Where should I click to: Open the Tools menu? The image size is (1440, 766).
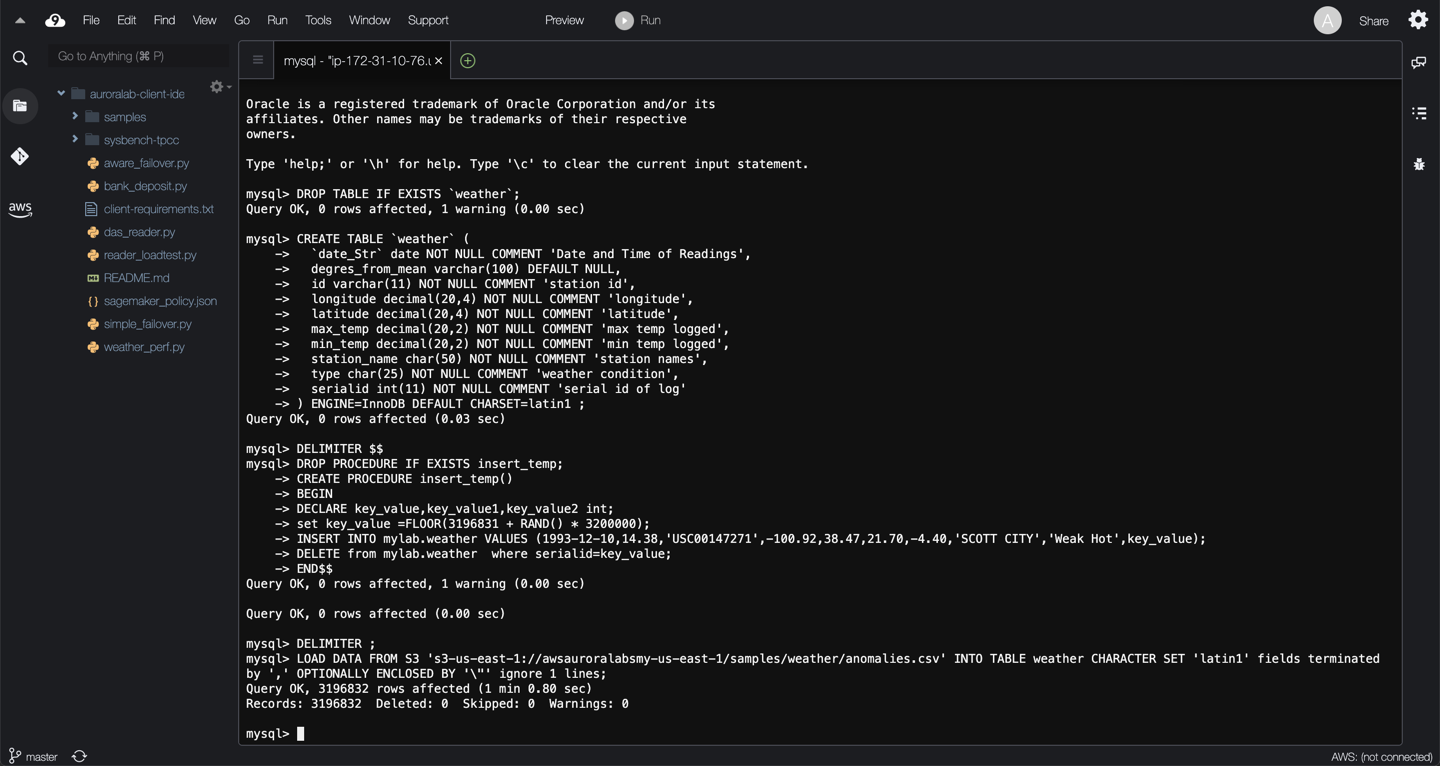point(318,20)
